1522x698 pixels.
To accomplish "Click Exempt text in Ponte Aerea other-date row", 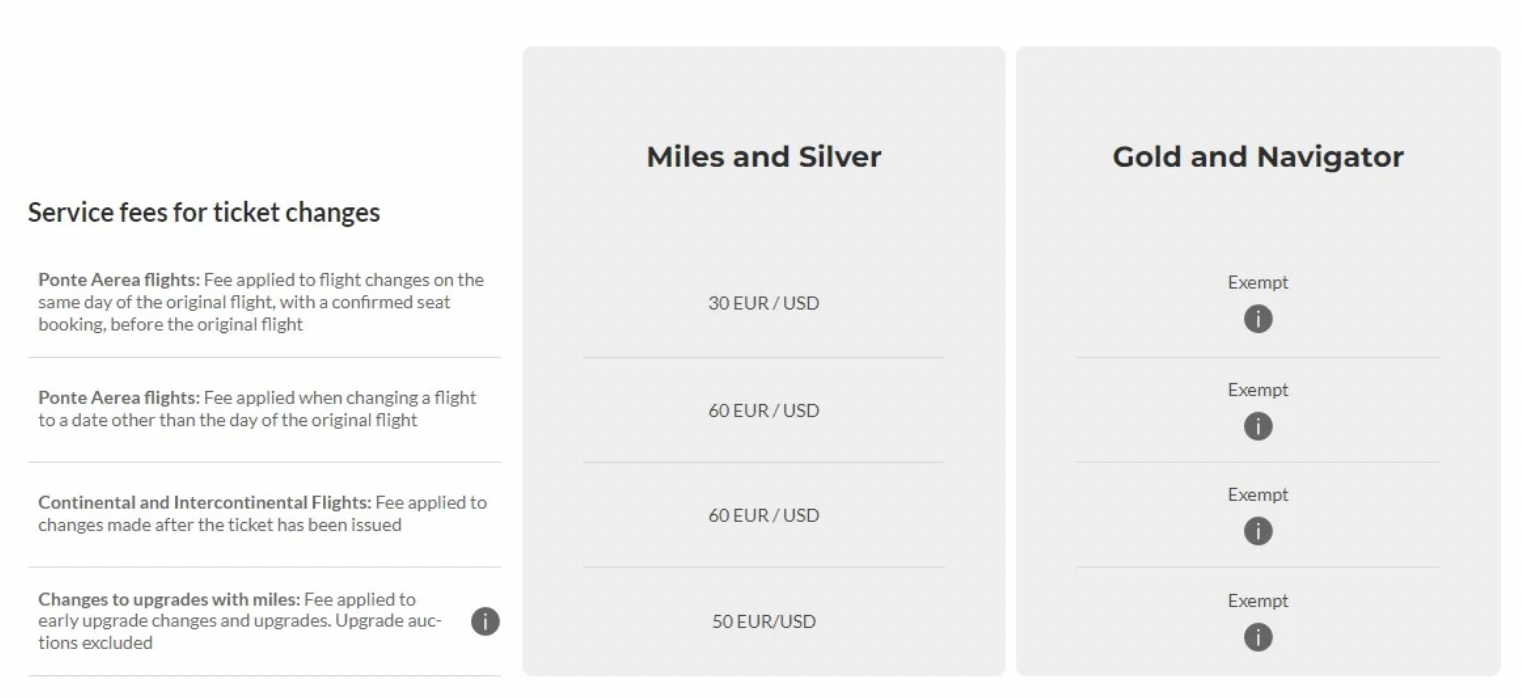I will 1258,390.
